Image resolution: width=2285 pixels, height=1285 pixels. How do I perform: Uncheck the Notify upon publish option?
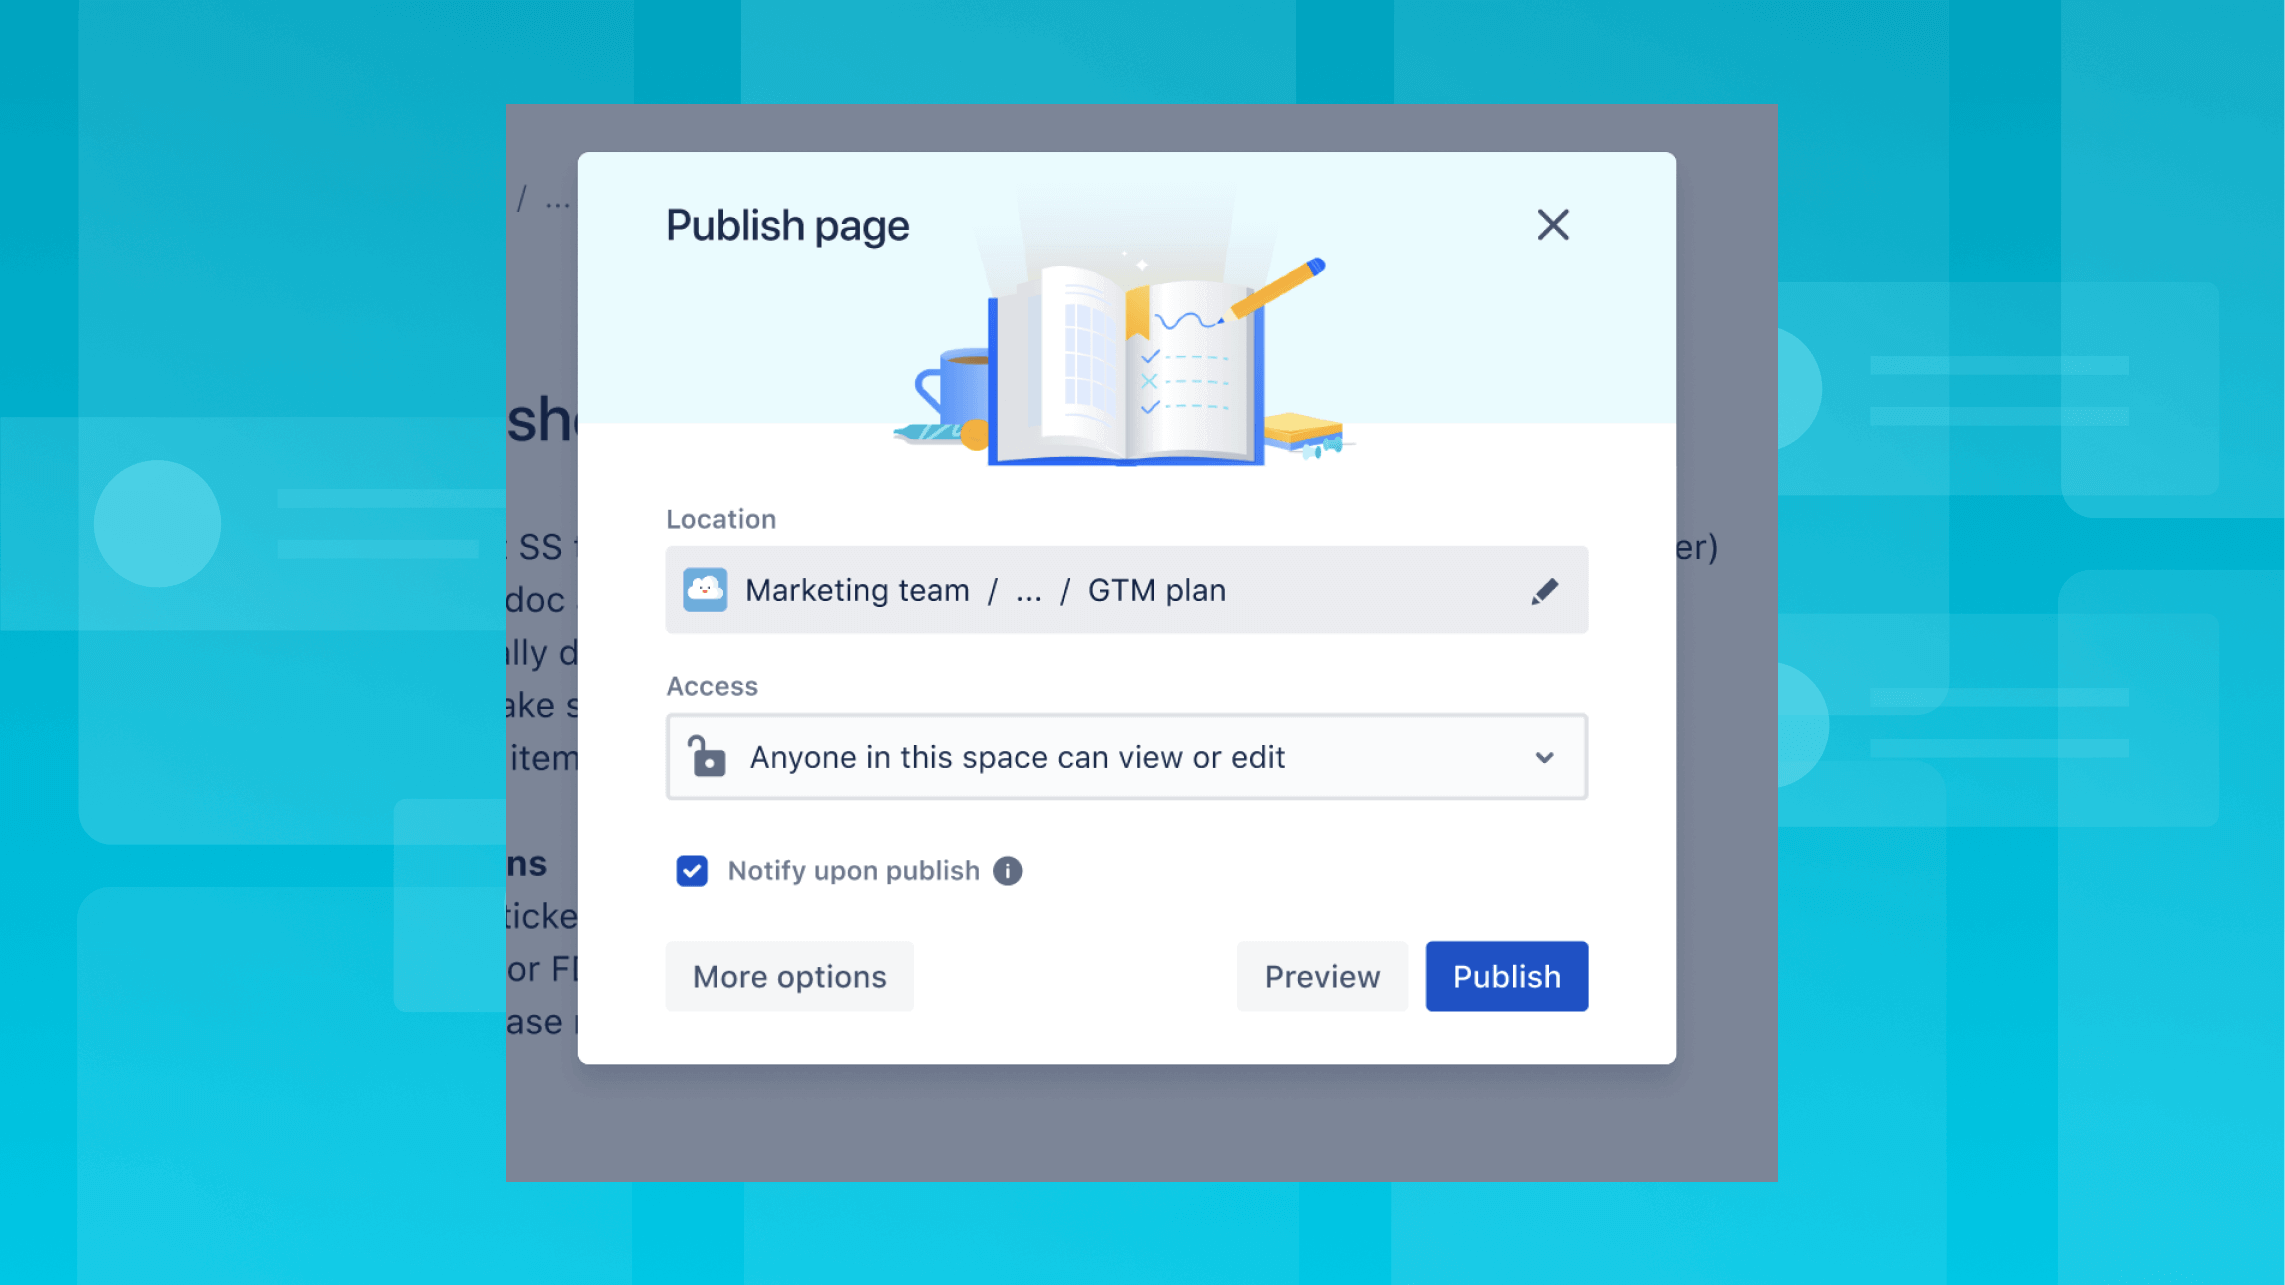pos(691,871)
